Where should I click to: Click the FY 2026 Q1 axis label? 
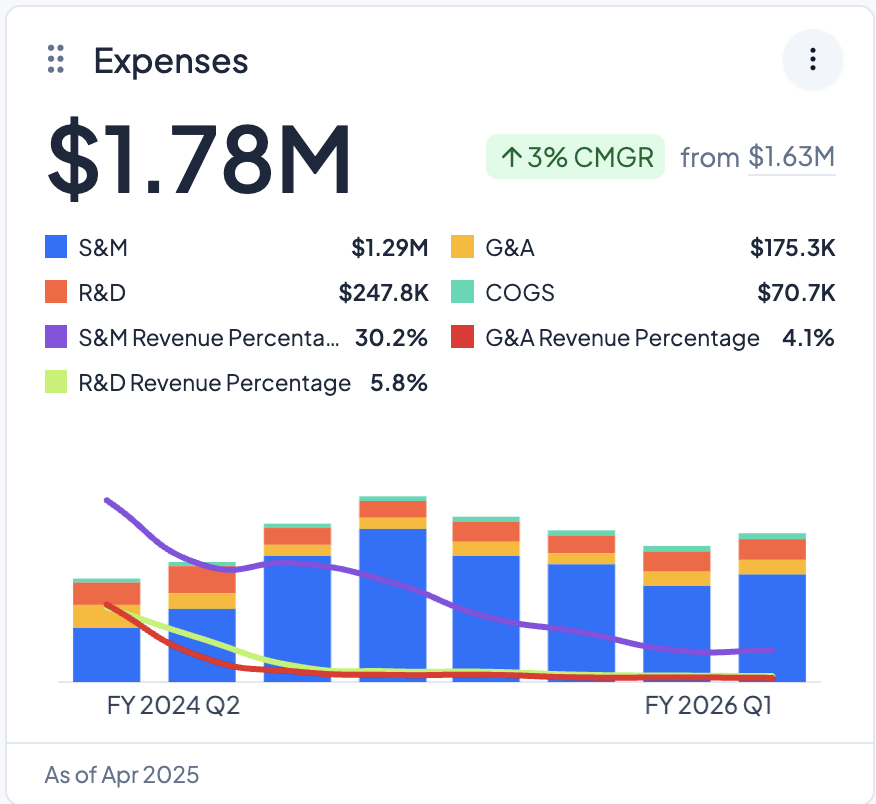pyautogui.click(x=708, y=706)
